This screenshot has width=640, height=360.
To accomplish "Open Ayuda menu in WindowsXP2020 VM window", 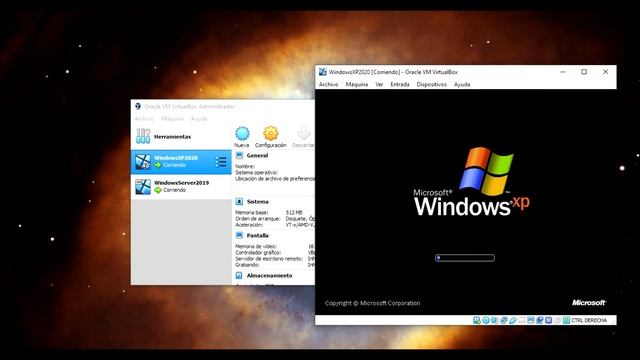I will pyautogui.click(x=462, y=84).
